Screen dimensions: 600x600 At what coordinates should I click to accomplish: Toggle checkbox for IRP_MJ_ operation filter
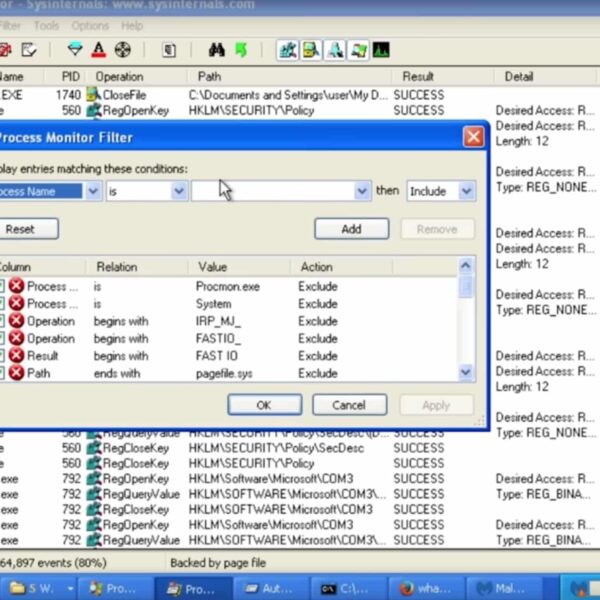point(2,321)
